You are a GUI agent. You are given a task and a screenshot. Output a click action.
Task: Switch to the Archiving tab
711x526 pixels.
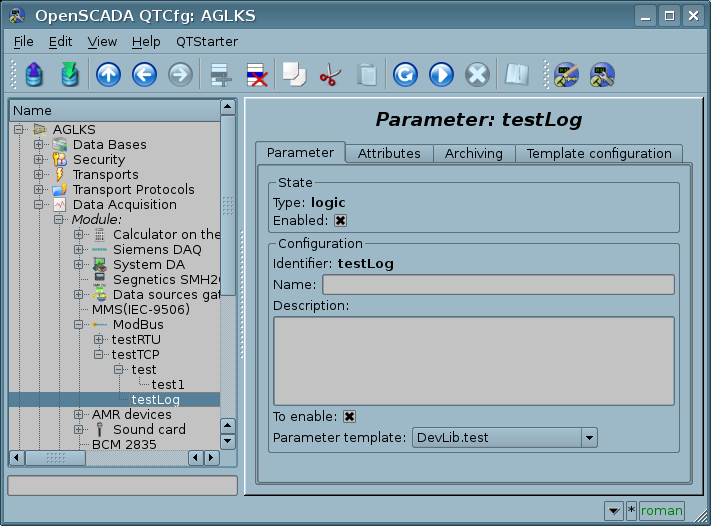[x=474, y=153]
